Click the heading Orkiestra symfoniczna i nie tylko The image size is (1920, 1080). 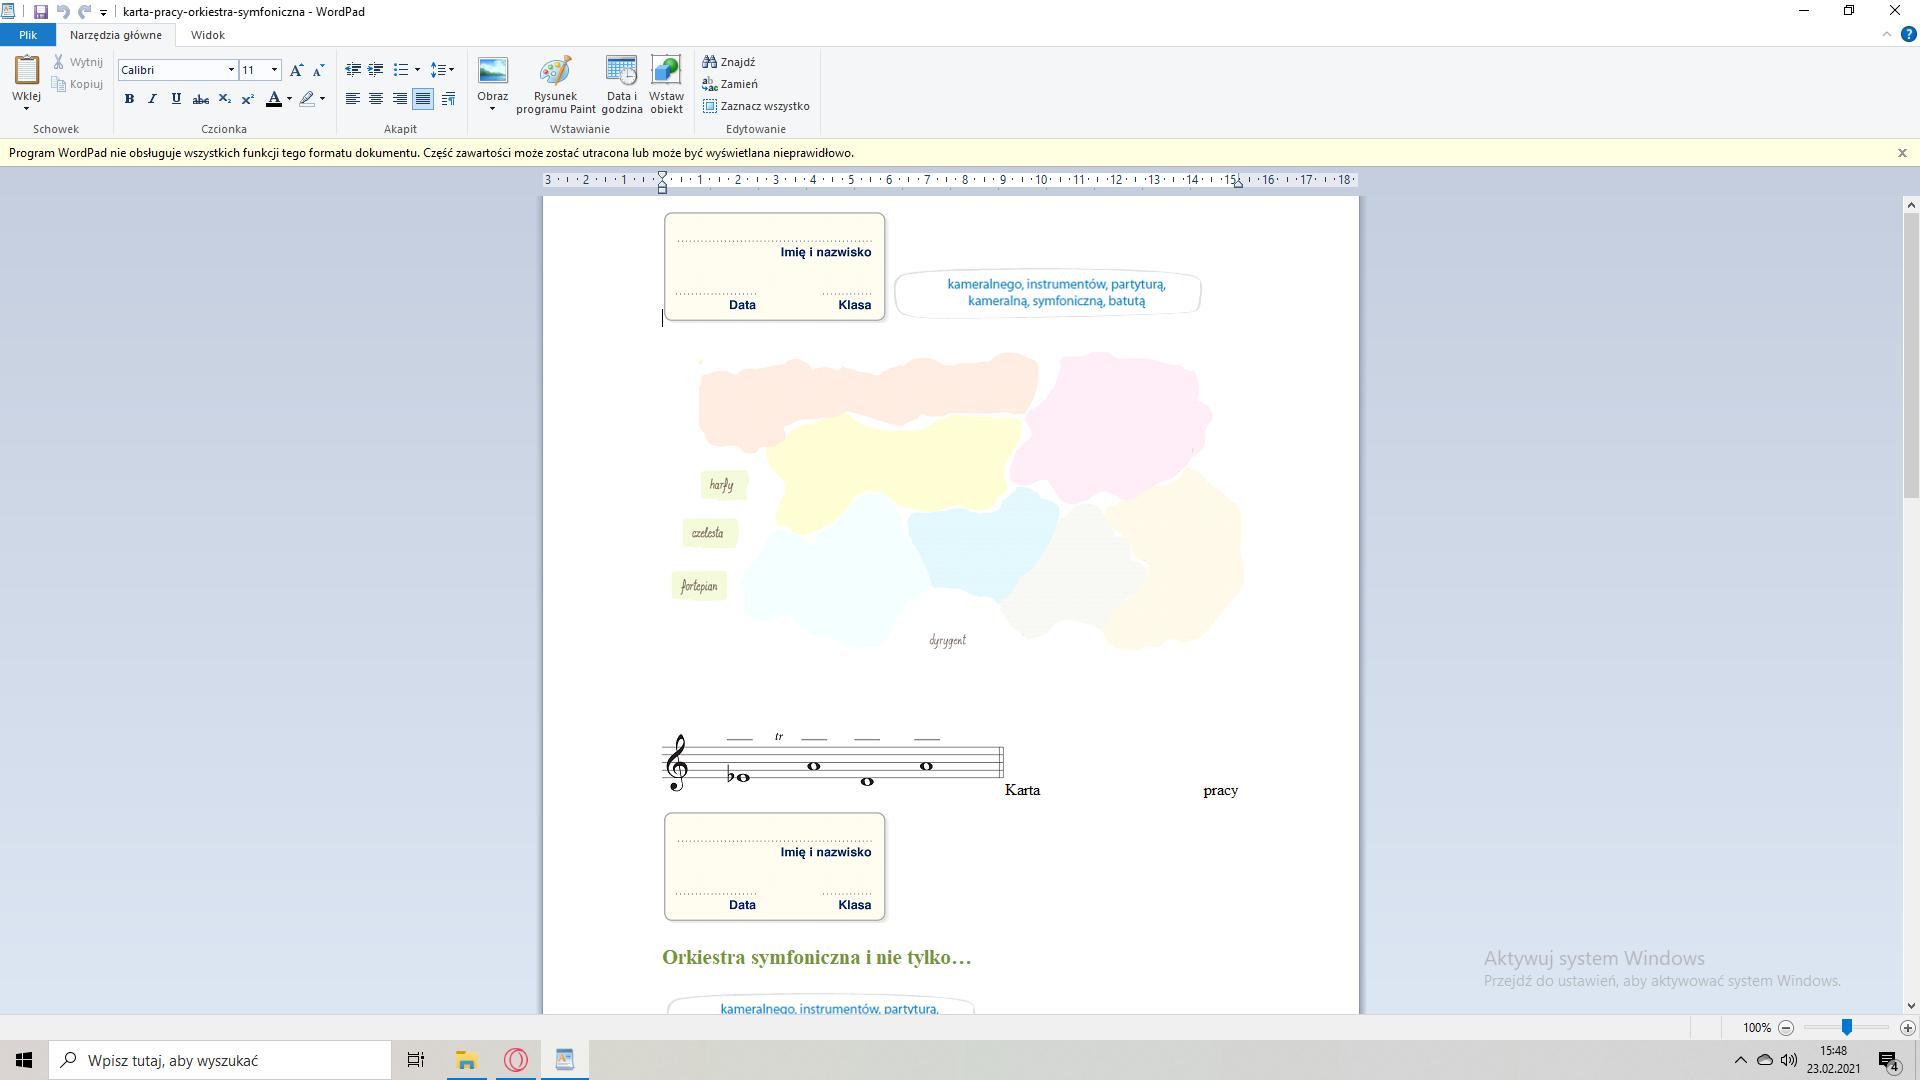tap(816, 957)
